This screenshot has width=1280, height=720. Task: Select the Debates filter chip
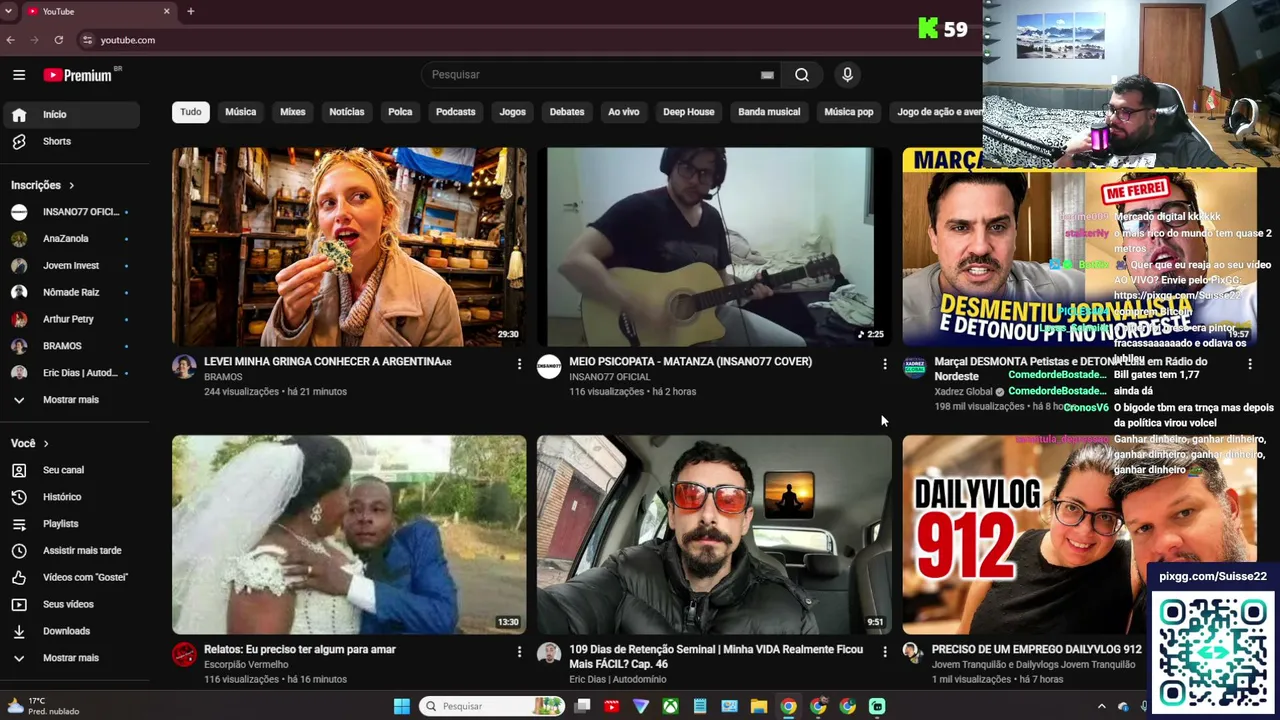tap(567, 112)
